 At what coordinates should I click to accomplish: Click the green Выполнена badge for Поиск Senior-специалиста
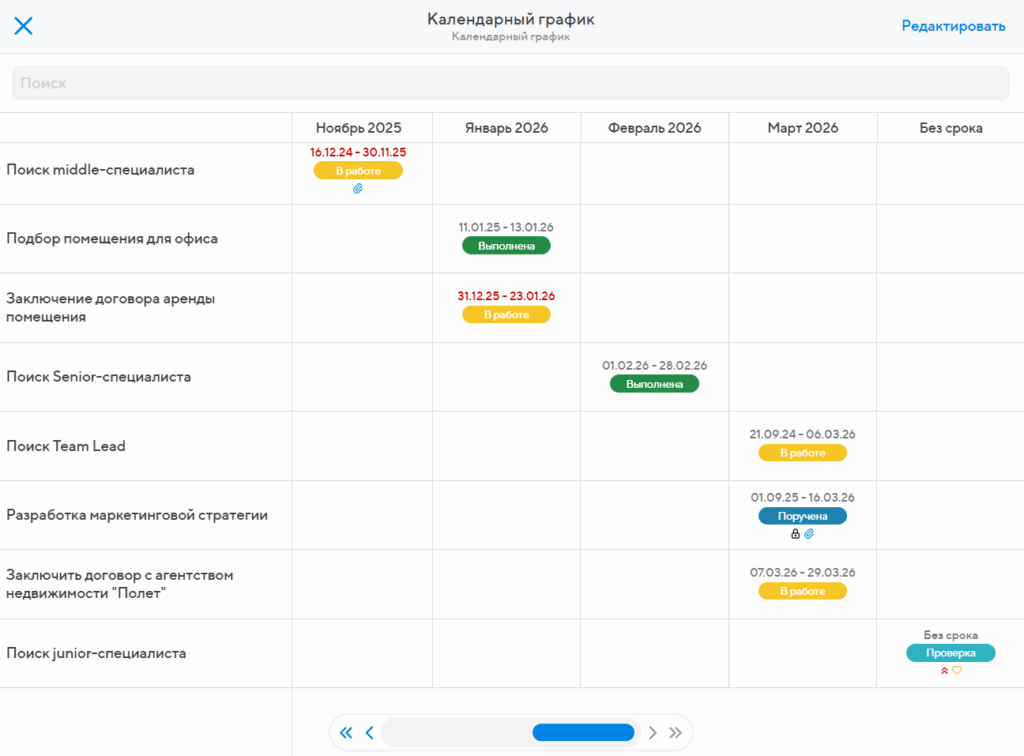pyautogui.click(x=654, y=384)
